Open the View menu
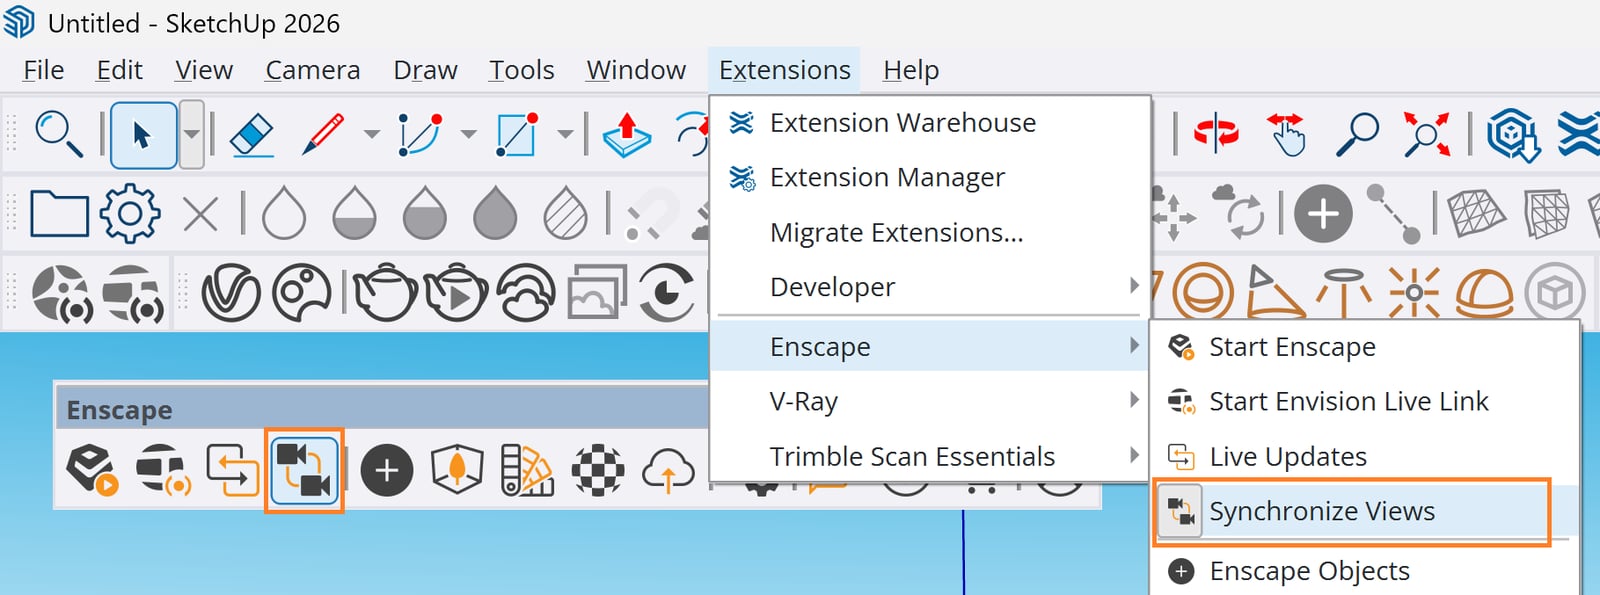The image size is (1600, 595). click(x=204, y=70)
